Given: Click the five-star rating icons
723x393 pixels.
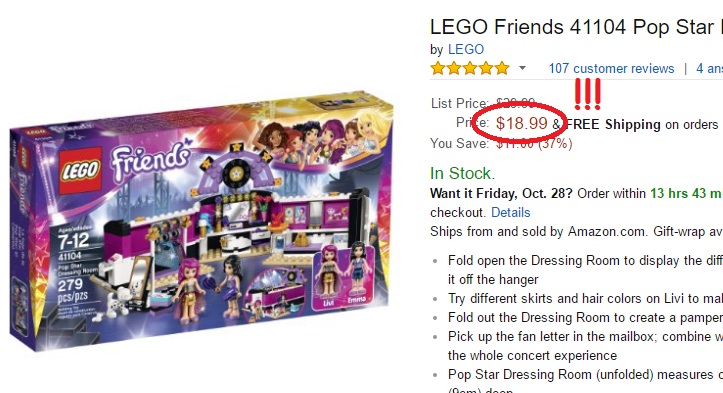Looking at the screenshot, I should coord(470,68).
